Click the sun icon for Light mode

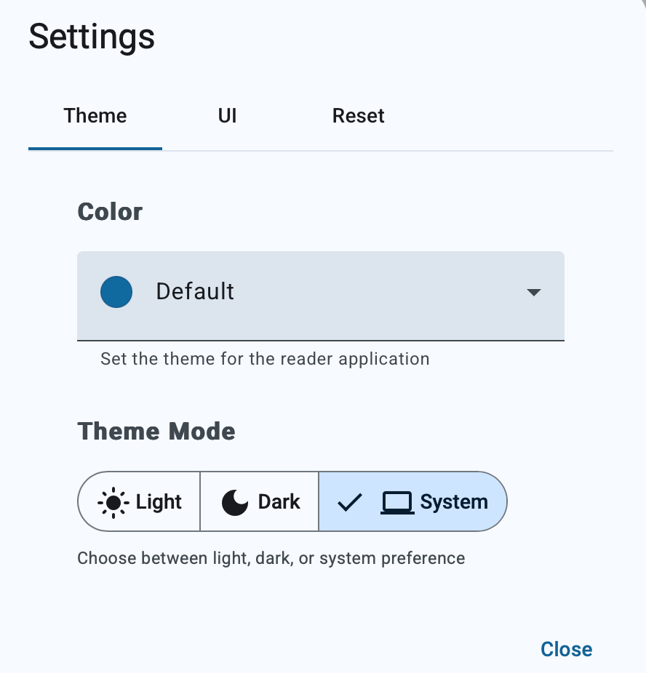(114, 502)
